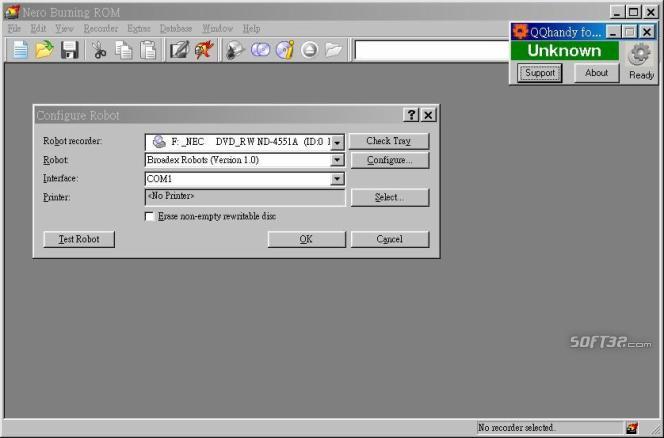The width and height of the screenshot is (664, 438).
Task: Expand the Robot model dropdown arrow
Action: (337, 160)
